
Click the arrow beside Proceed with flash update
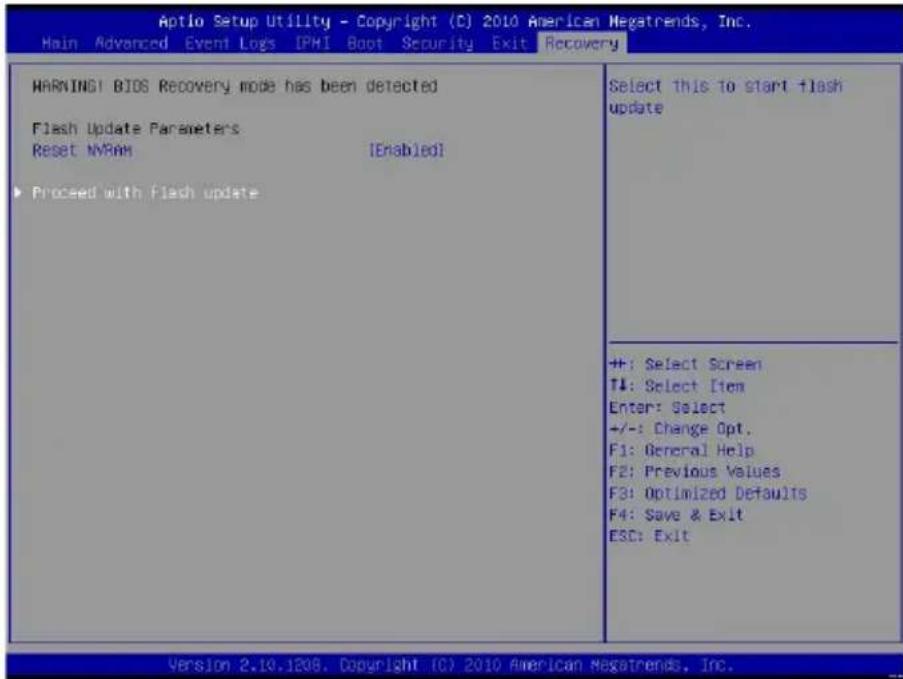[x=18, y=192]
